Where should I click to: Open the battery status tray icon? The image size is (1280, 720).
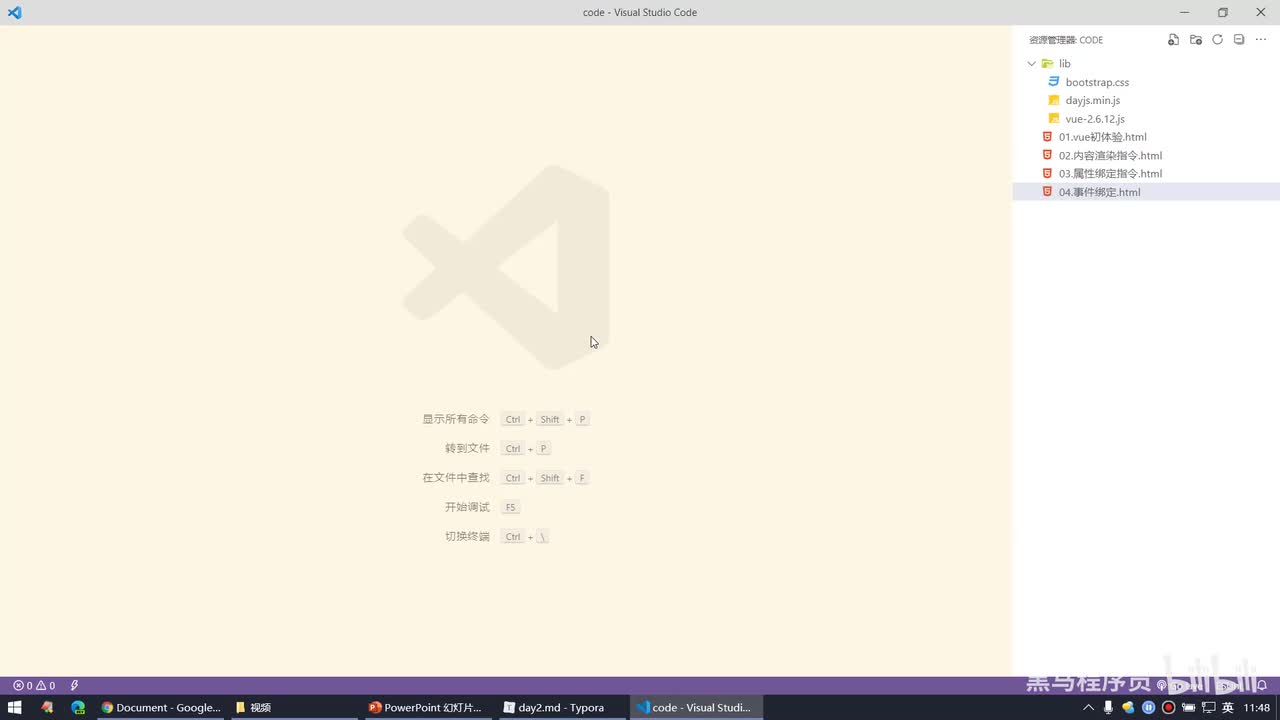pyautogui.click(x=1188, y=707)
